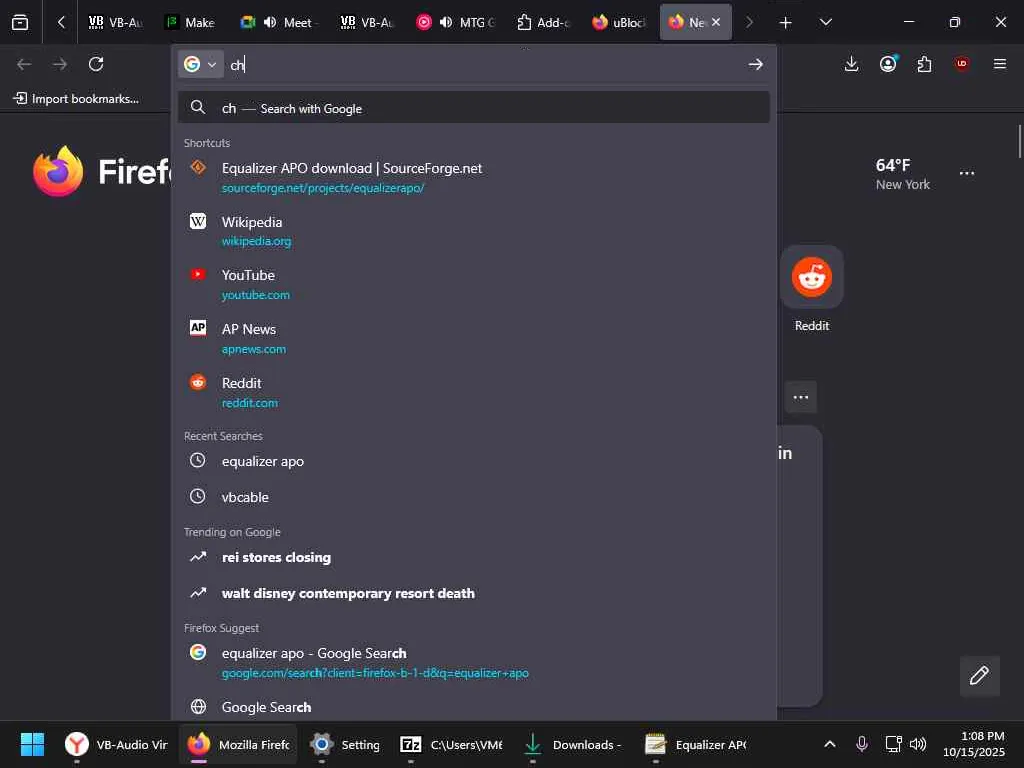The image size is (1024, 768).
Task: Show hidden system tray icons
Action: [829, 744]
